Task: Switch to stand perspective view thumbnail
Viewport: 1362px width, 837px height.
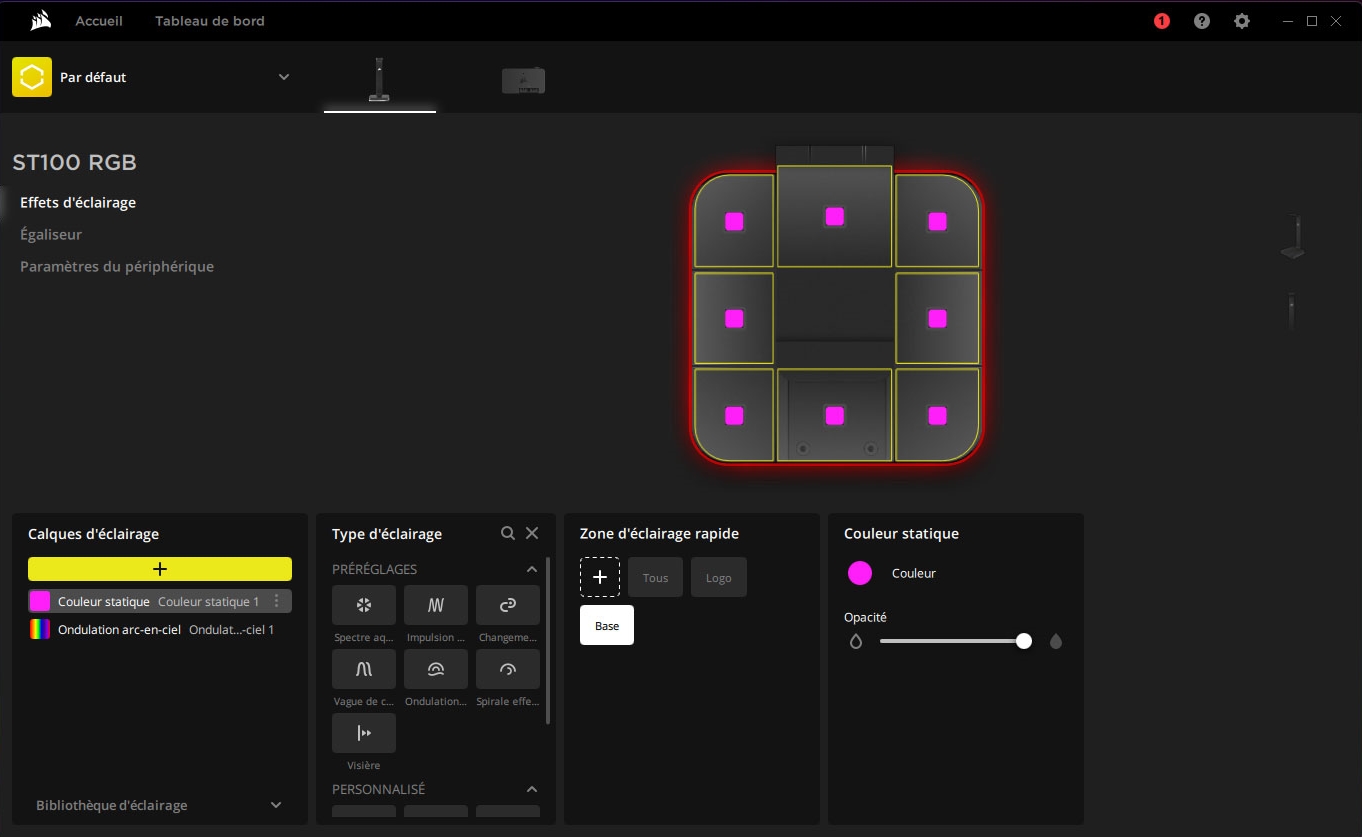Action: (1292, 238)
